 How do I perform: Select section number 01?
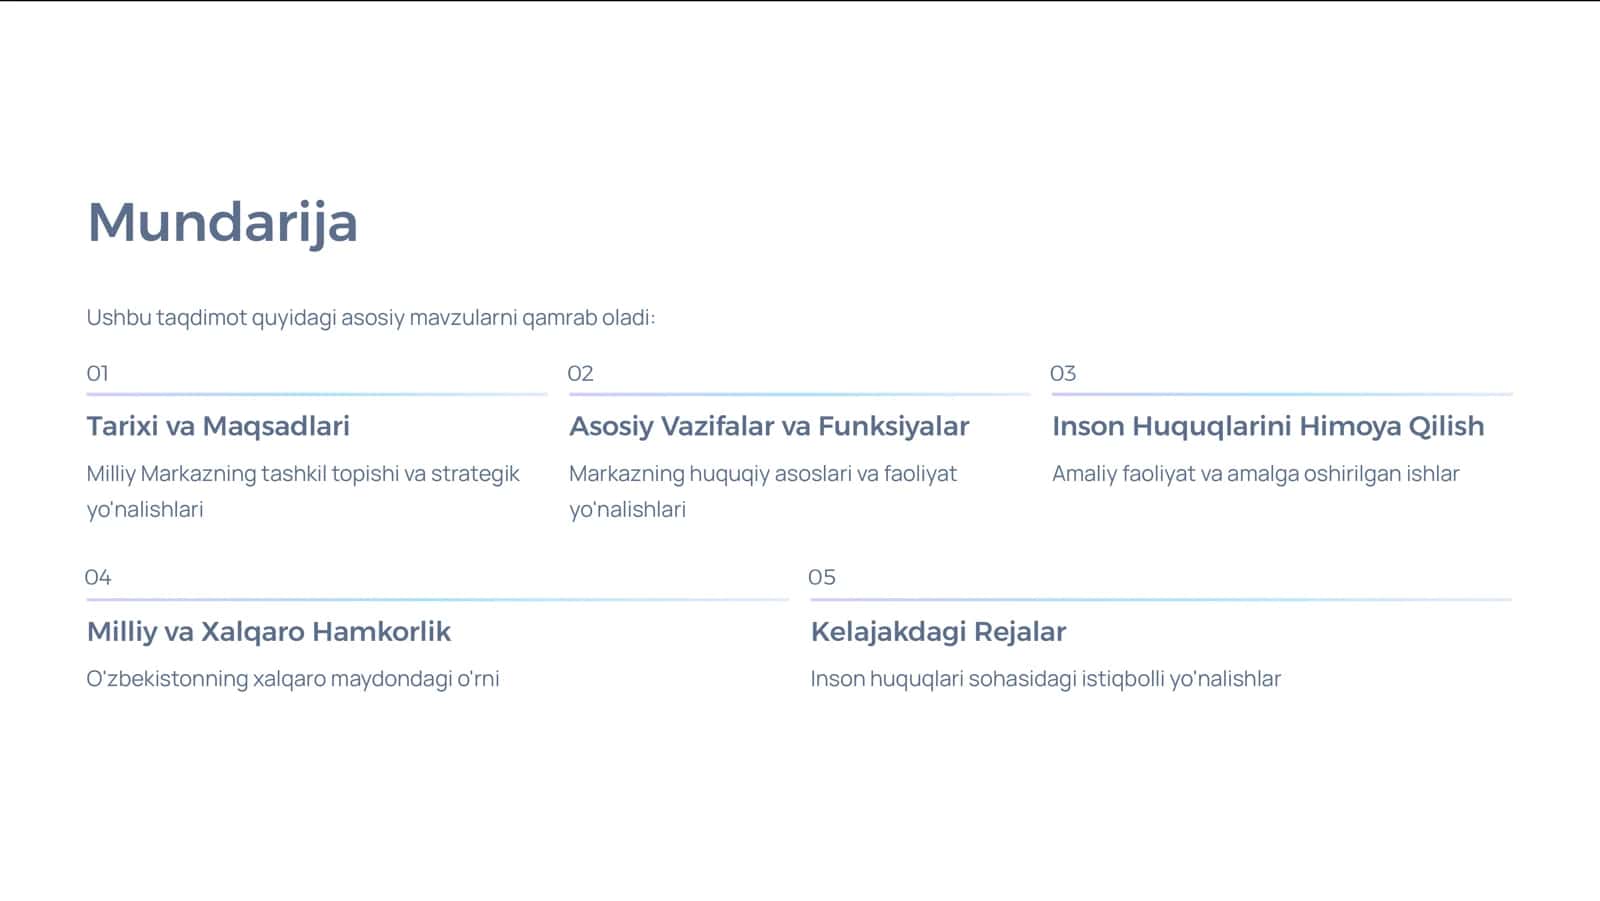[97, 373]
